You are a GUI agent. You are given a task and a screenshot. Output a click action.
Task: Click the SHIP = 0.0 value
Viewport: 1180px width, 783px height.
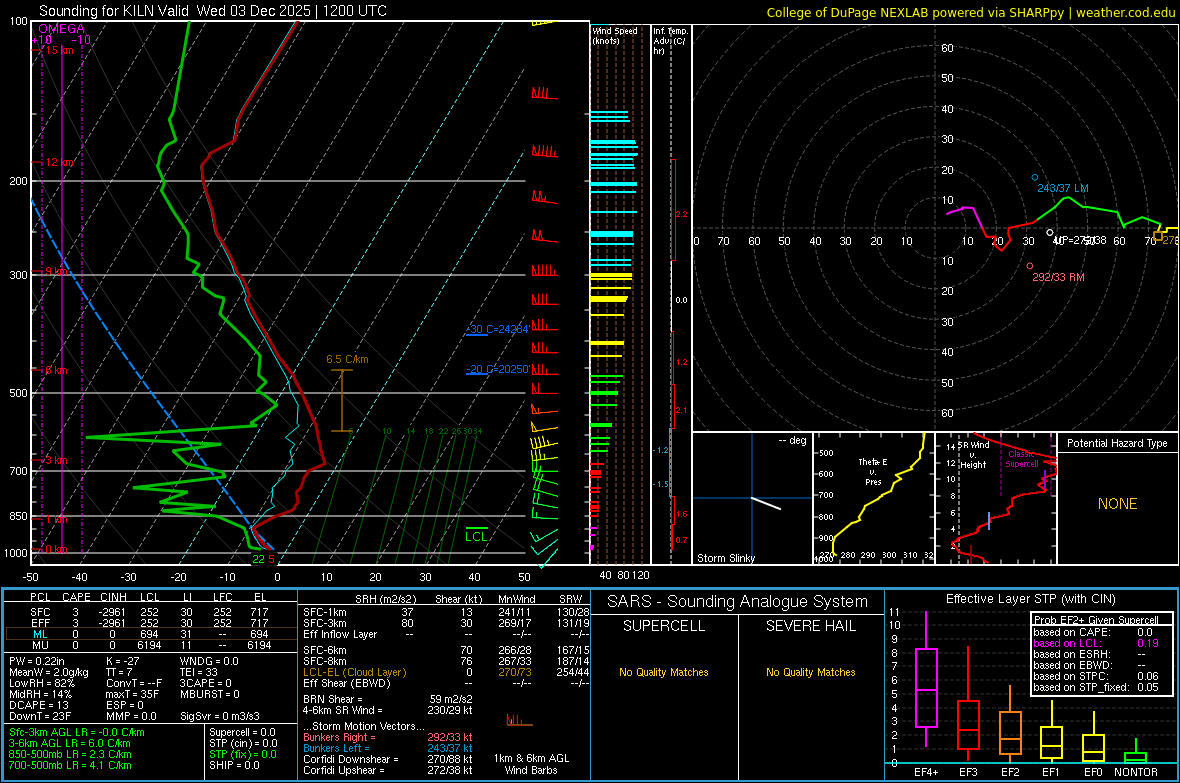coord(234,765)
